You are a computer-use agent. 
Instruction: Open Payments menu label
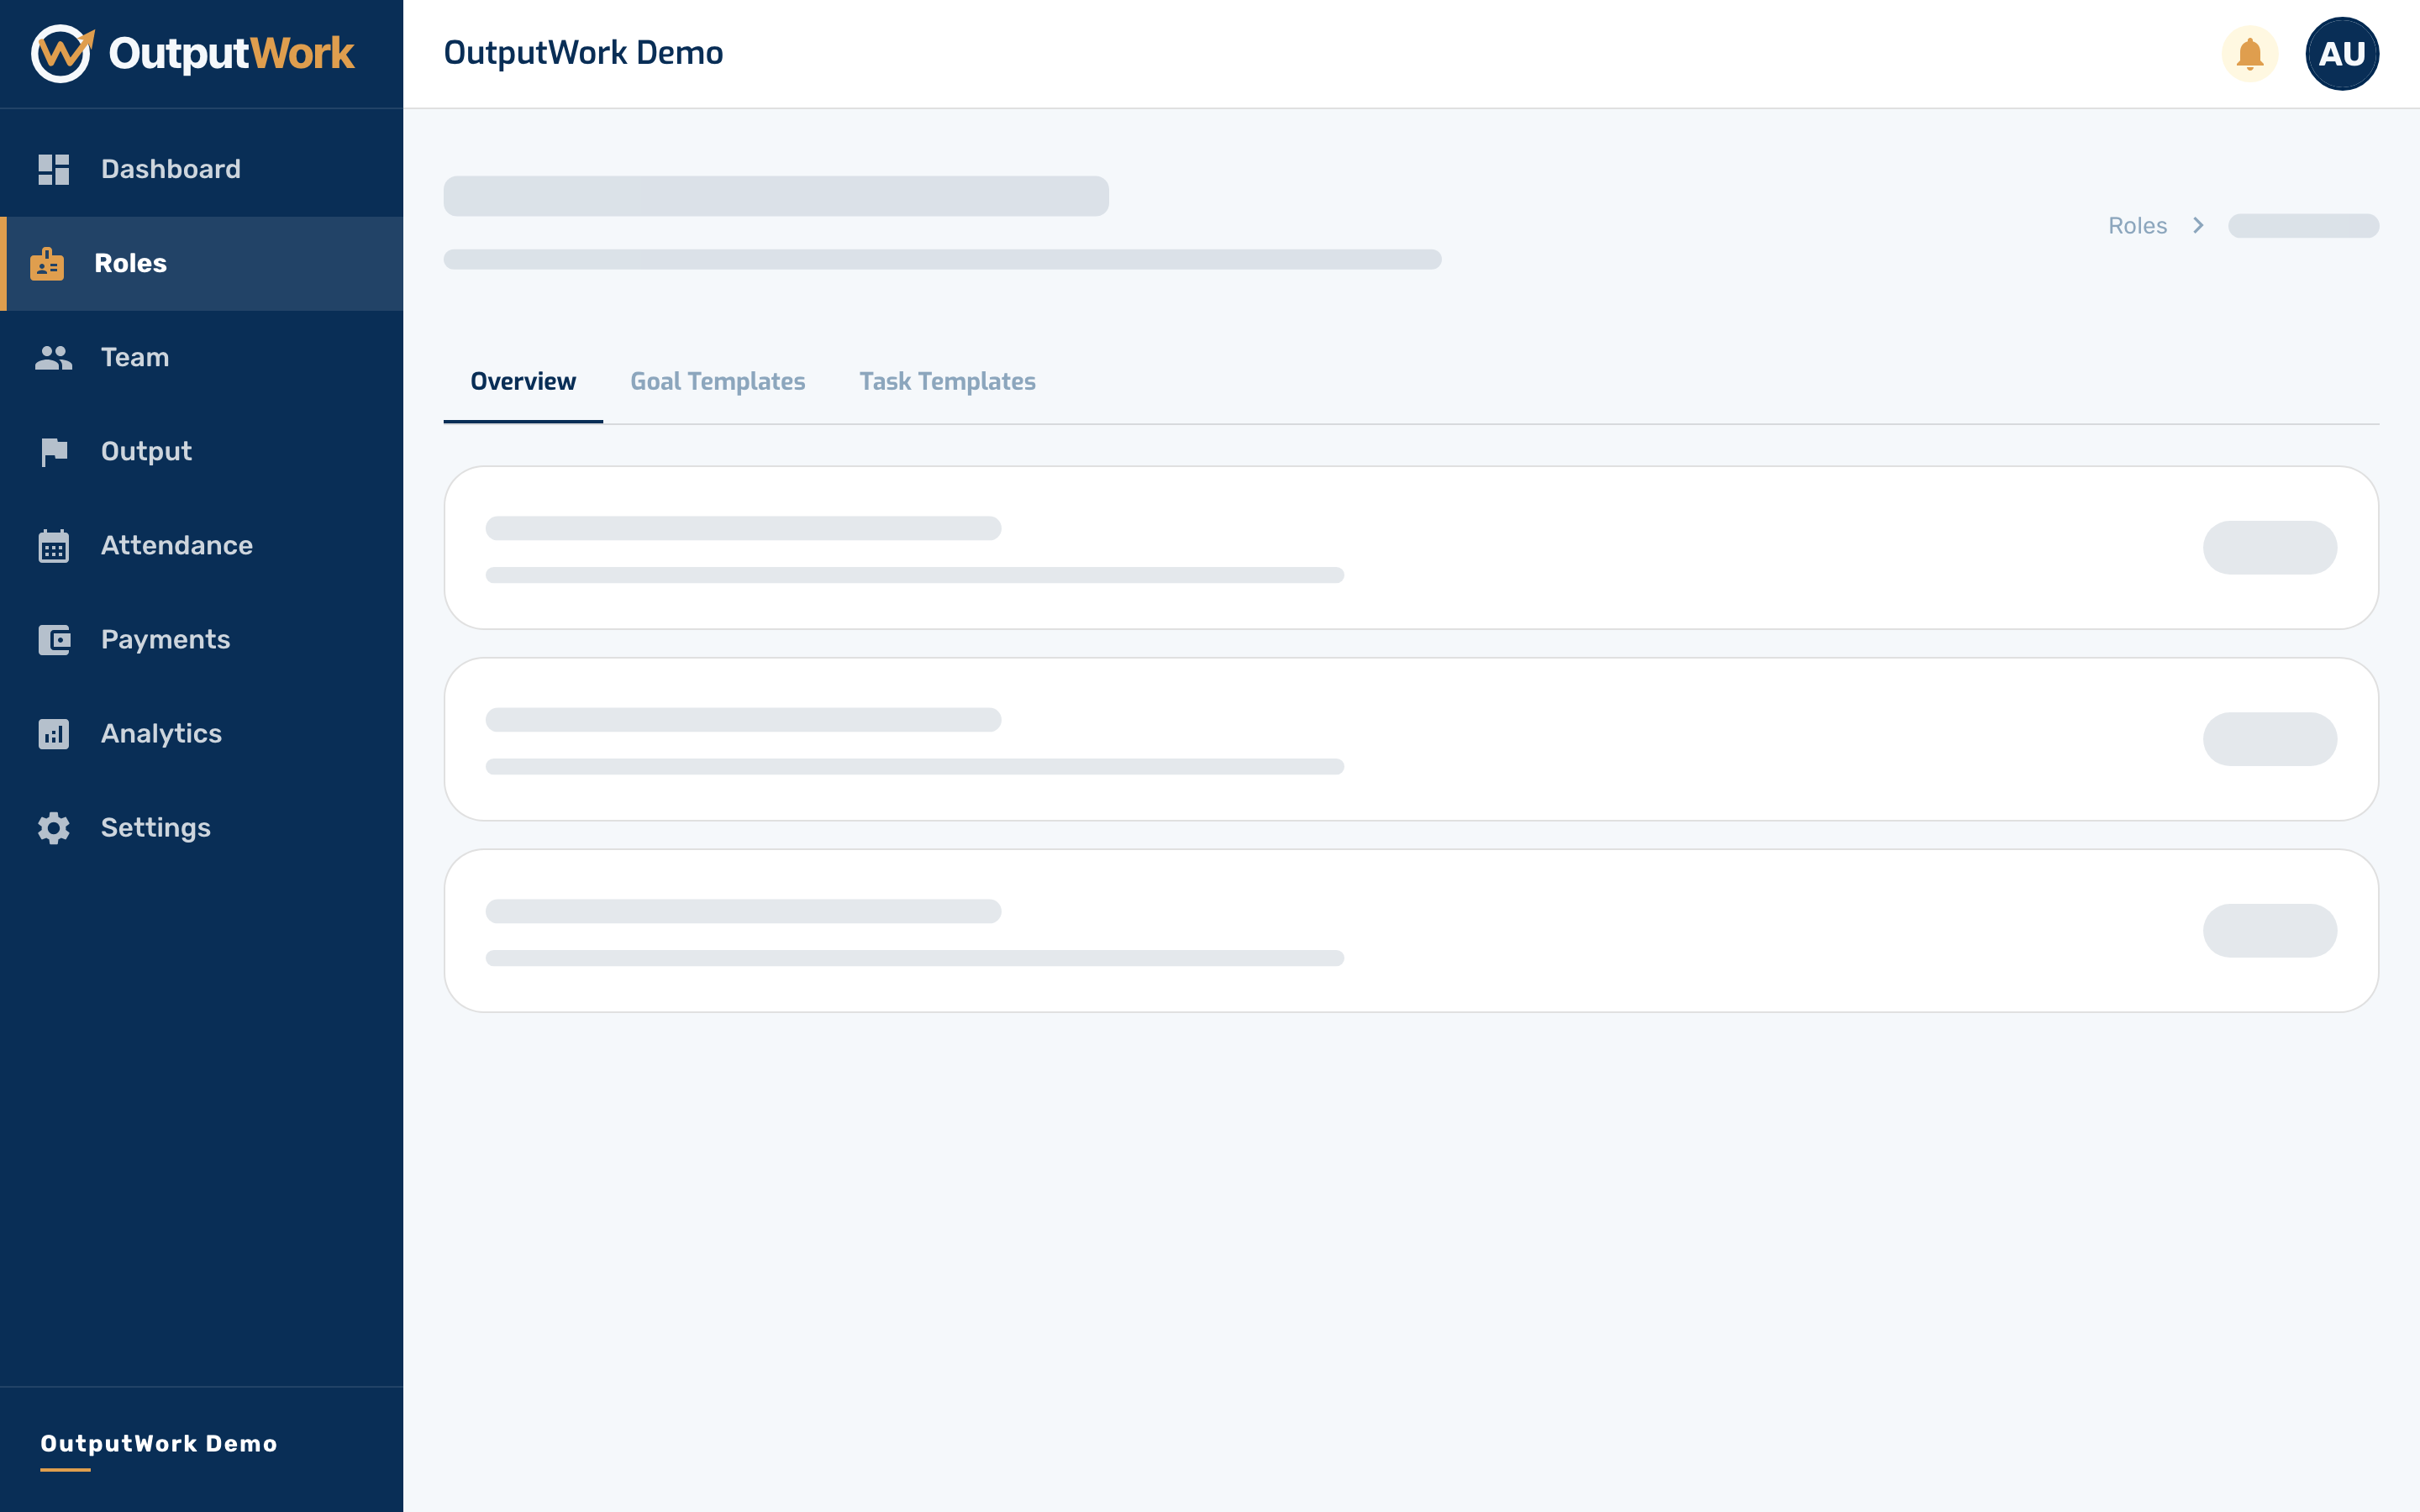click(166, 640)
